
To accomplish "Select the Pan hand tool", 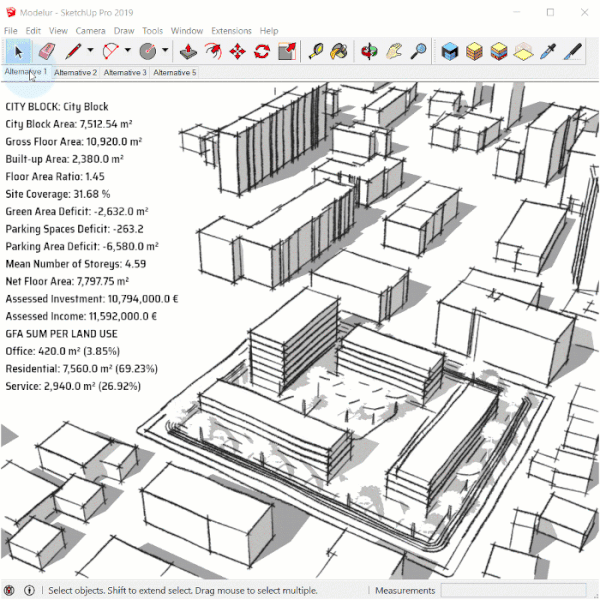I will click(394, 51).
